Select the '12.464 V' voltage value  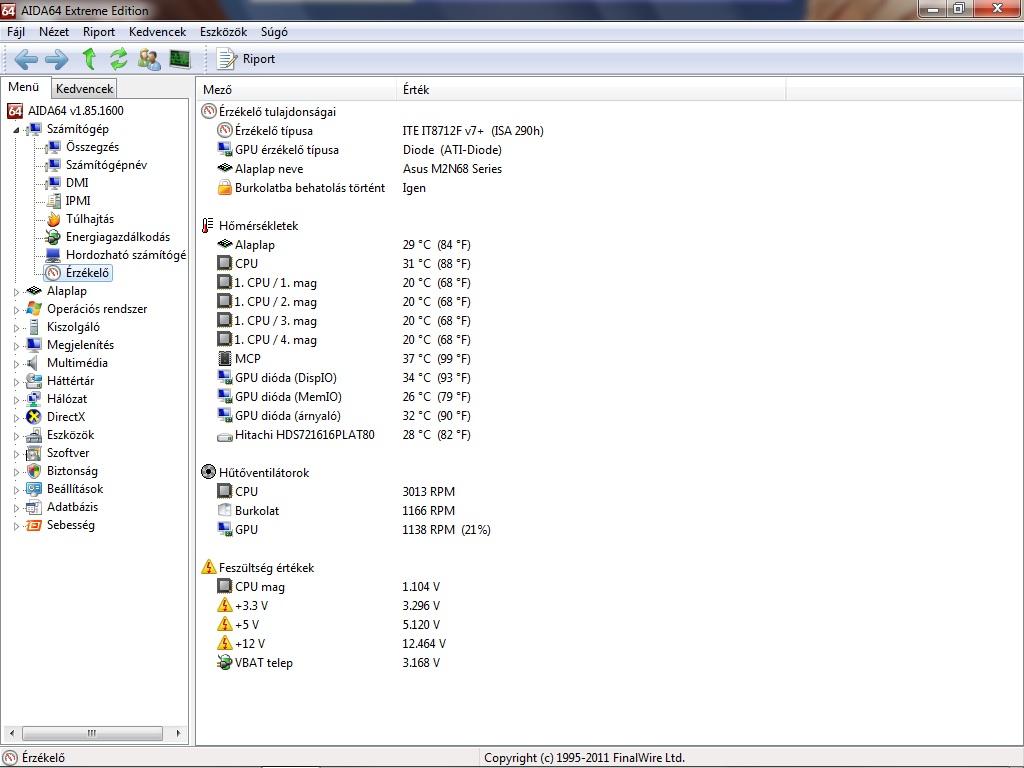pyautogui.click(x=424, y=644)
